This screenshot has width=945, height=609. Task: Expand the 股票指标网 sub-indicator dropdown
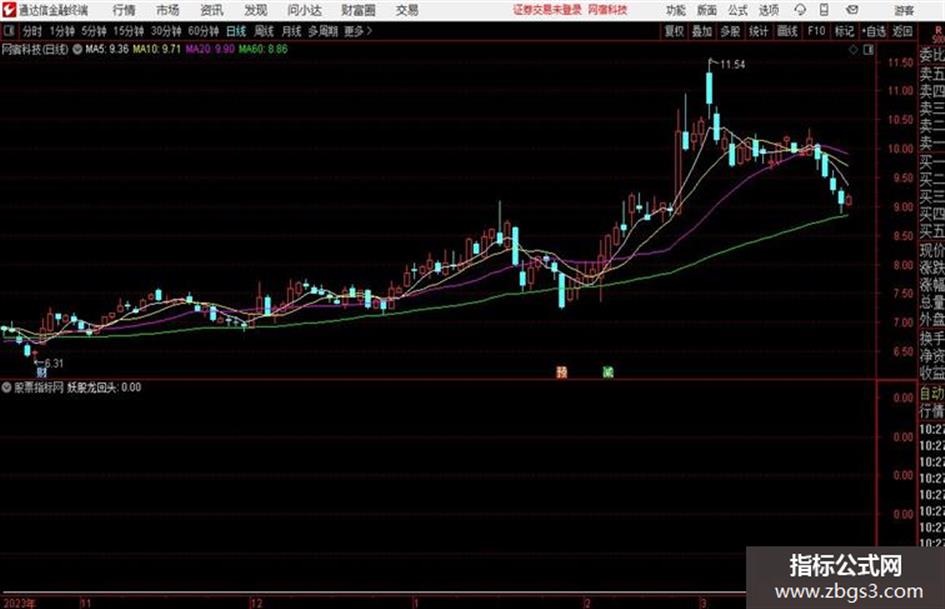[6, 388]
